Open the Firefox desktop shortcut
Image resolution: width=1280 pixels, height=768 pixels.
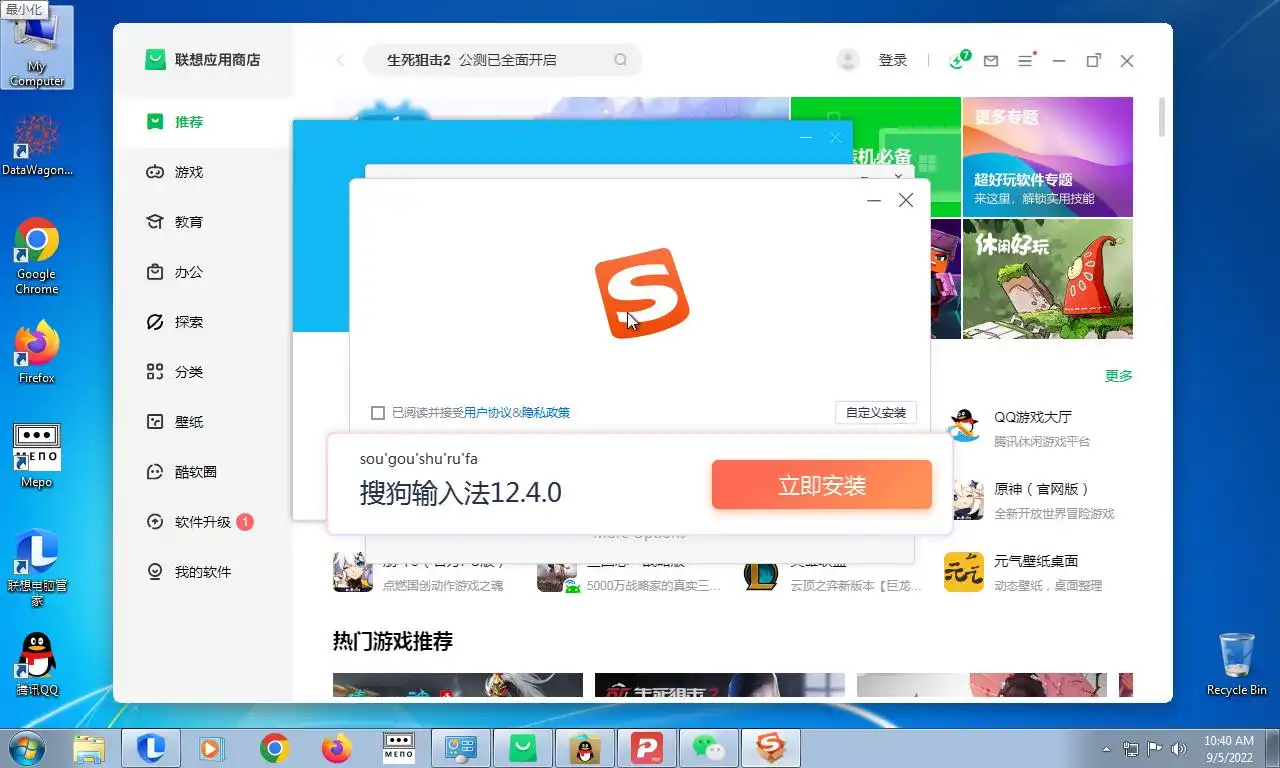[37, 352]
